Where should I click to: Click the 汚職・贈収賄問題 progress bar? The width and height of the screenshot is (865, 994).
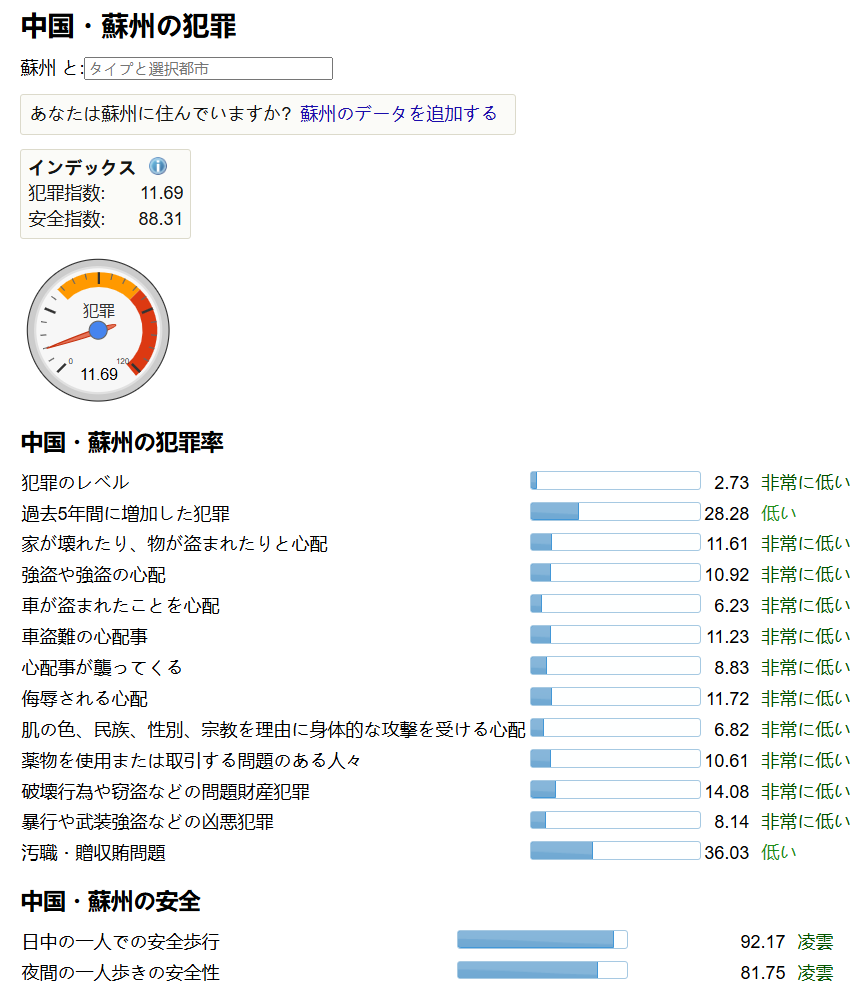(x=615, y=851)
